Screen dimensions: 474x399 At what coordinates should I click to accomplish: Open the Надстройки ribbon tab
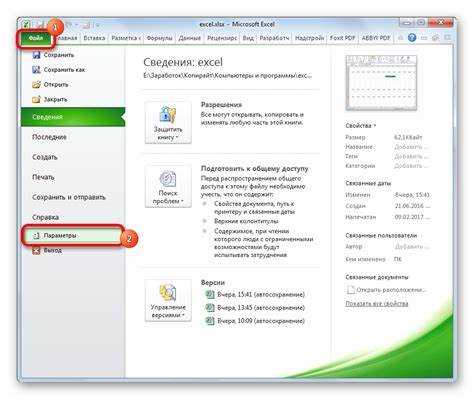pyautogui.click(x=310, y=38)
